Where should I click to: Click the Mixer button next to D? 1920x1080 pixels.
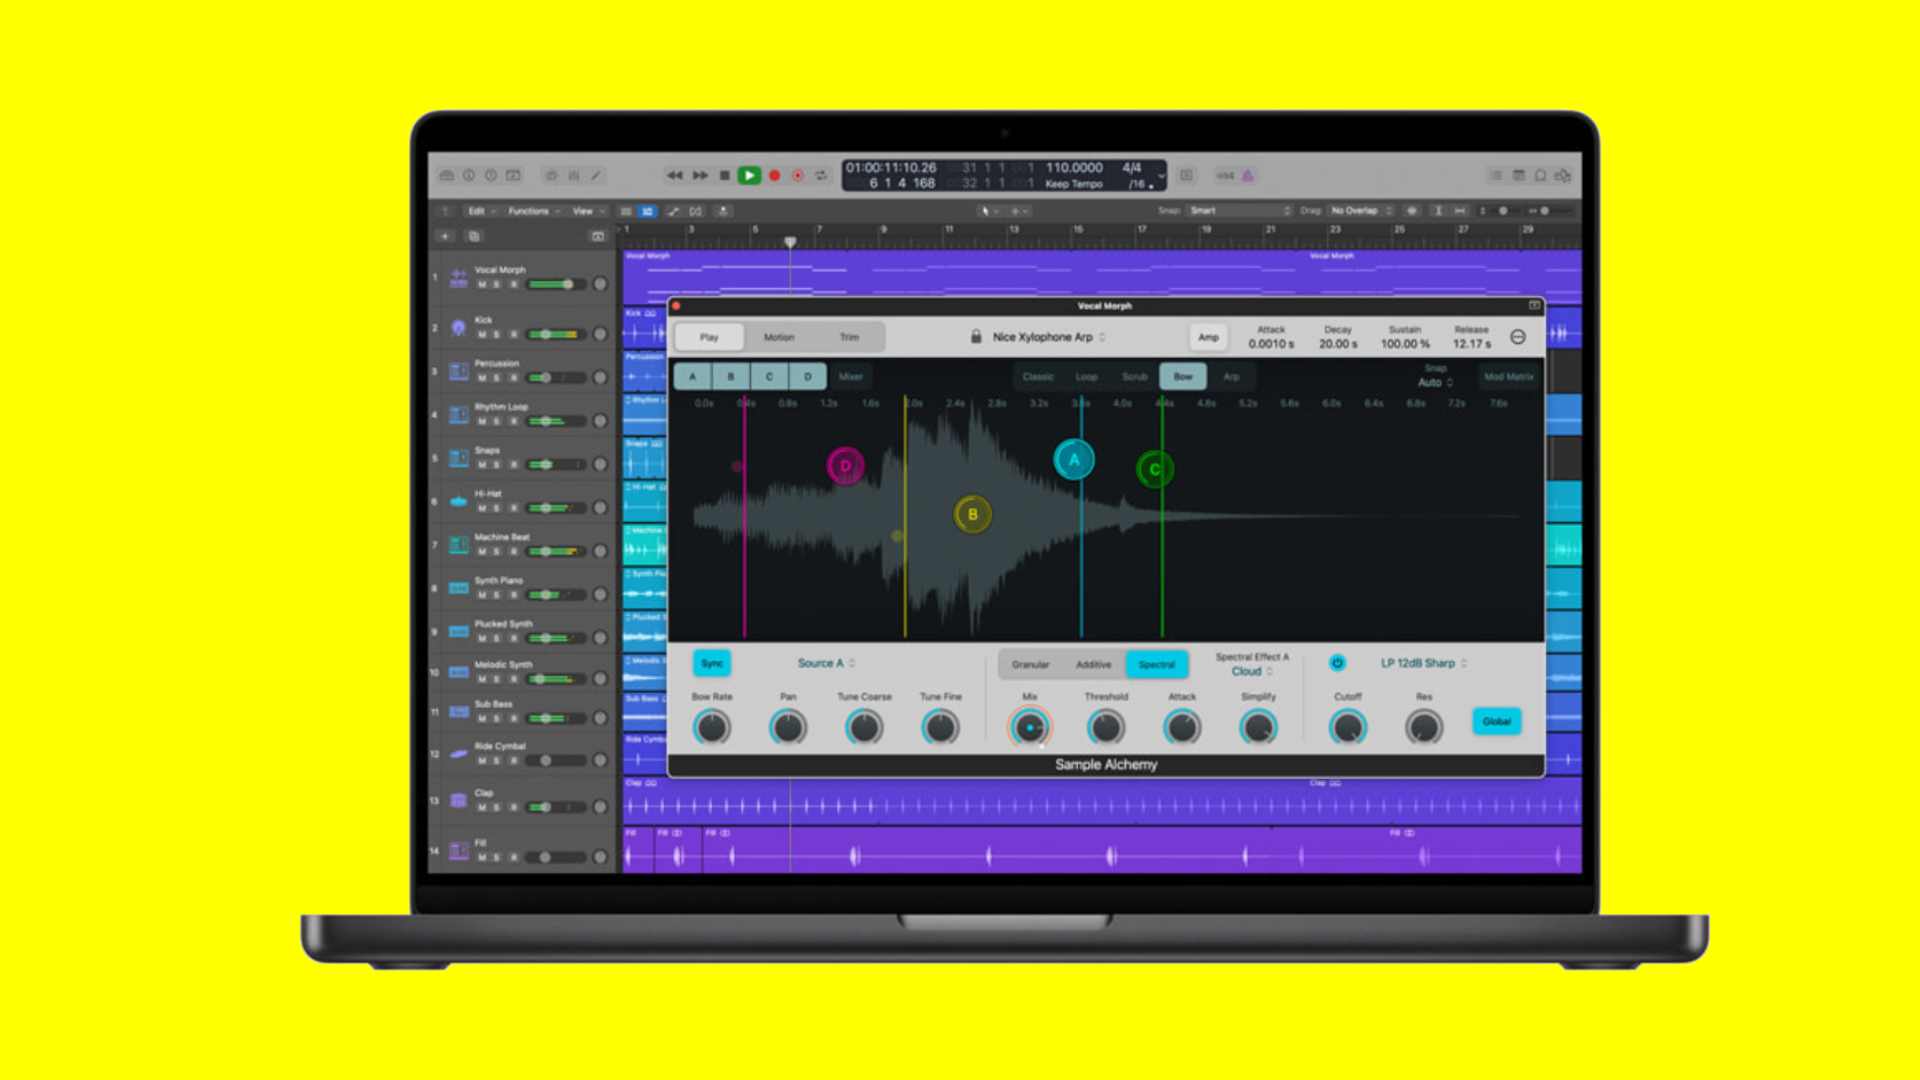[851, 377]
